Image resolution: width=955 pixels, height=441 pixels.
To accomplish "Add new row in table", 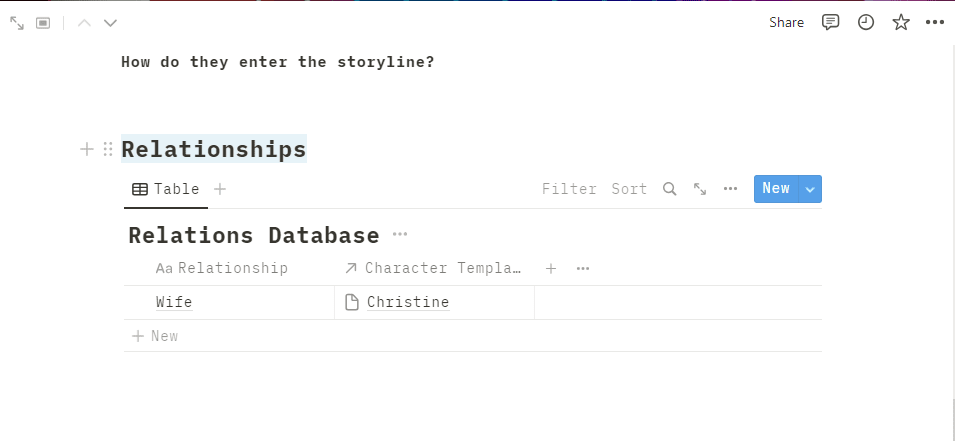I will (x=155, y=336).
